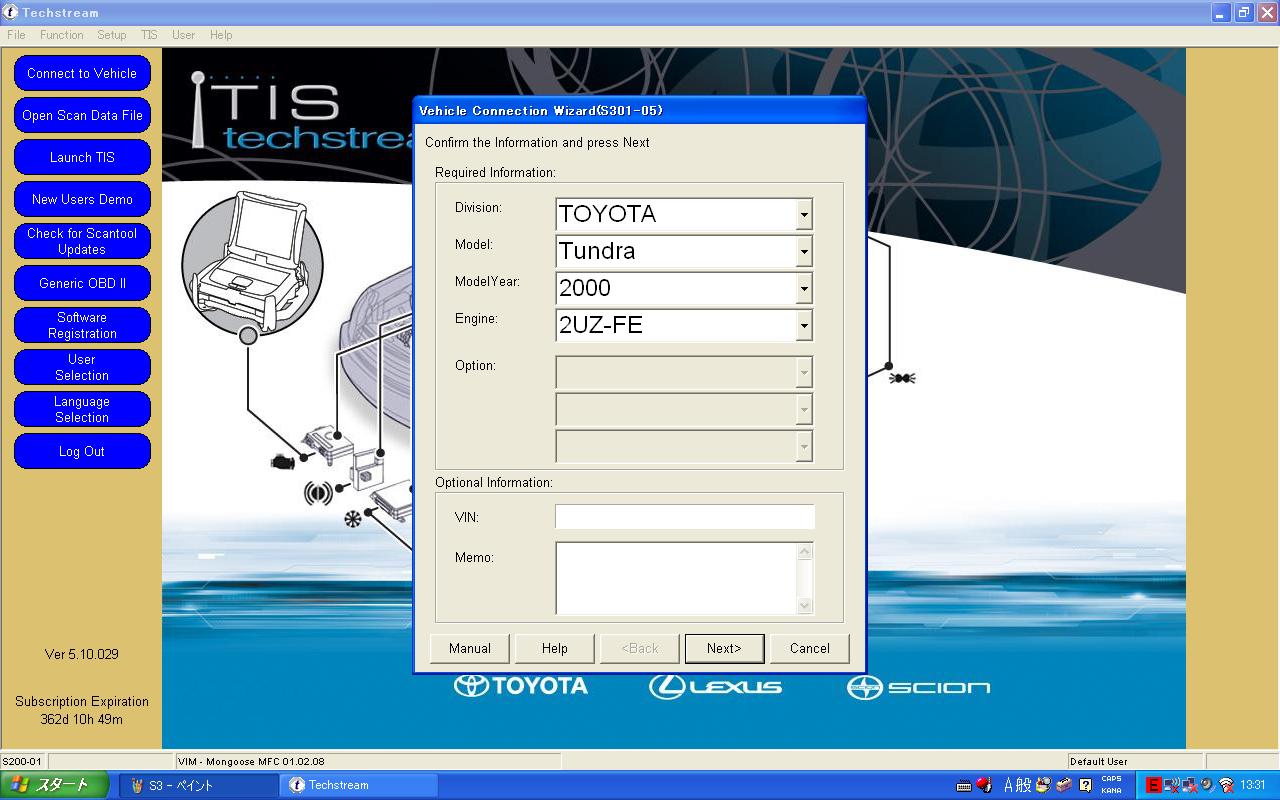Open the IME dictionary tool icon with magnifier
Image resolution: width=1280 pixels, height=800 pixels.
click(x=1044, y=786)
